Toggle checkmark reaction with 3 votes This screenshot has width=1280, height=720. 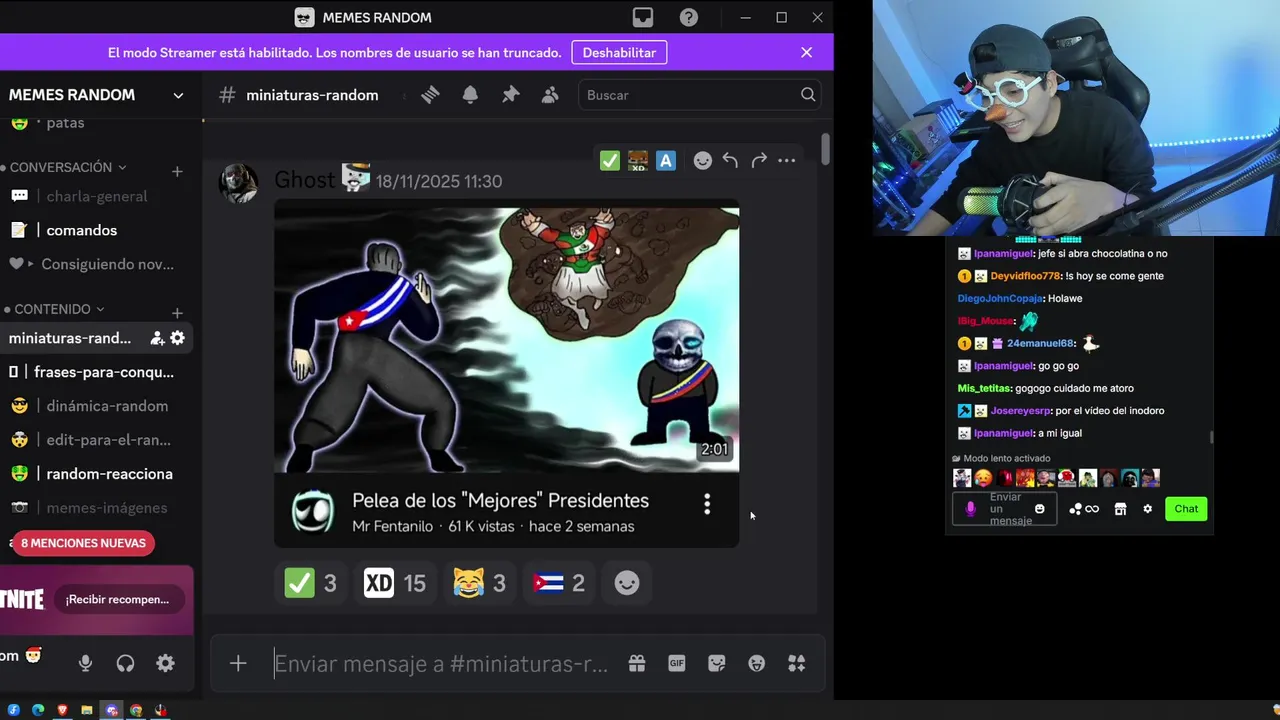coord(311,583)
